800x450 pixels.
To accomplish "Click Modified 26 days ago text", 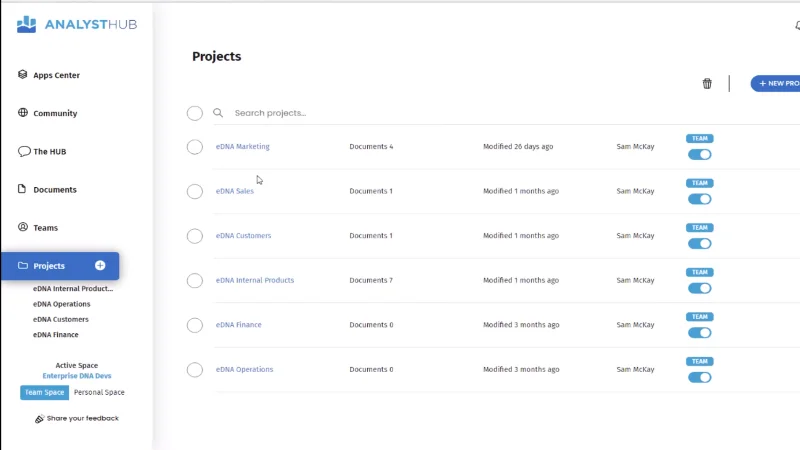I will point(518,146).
